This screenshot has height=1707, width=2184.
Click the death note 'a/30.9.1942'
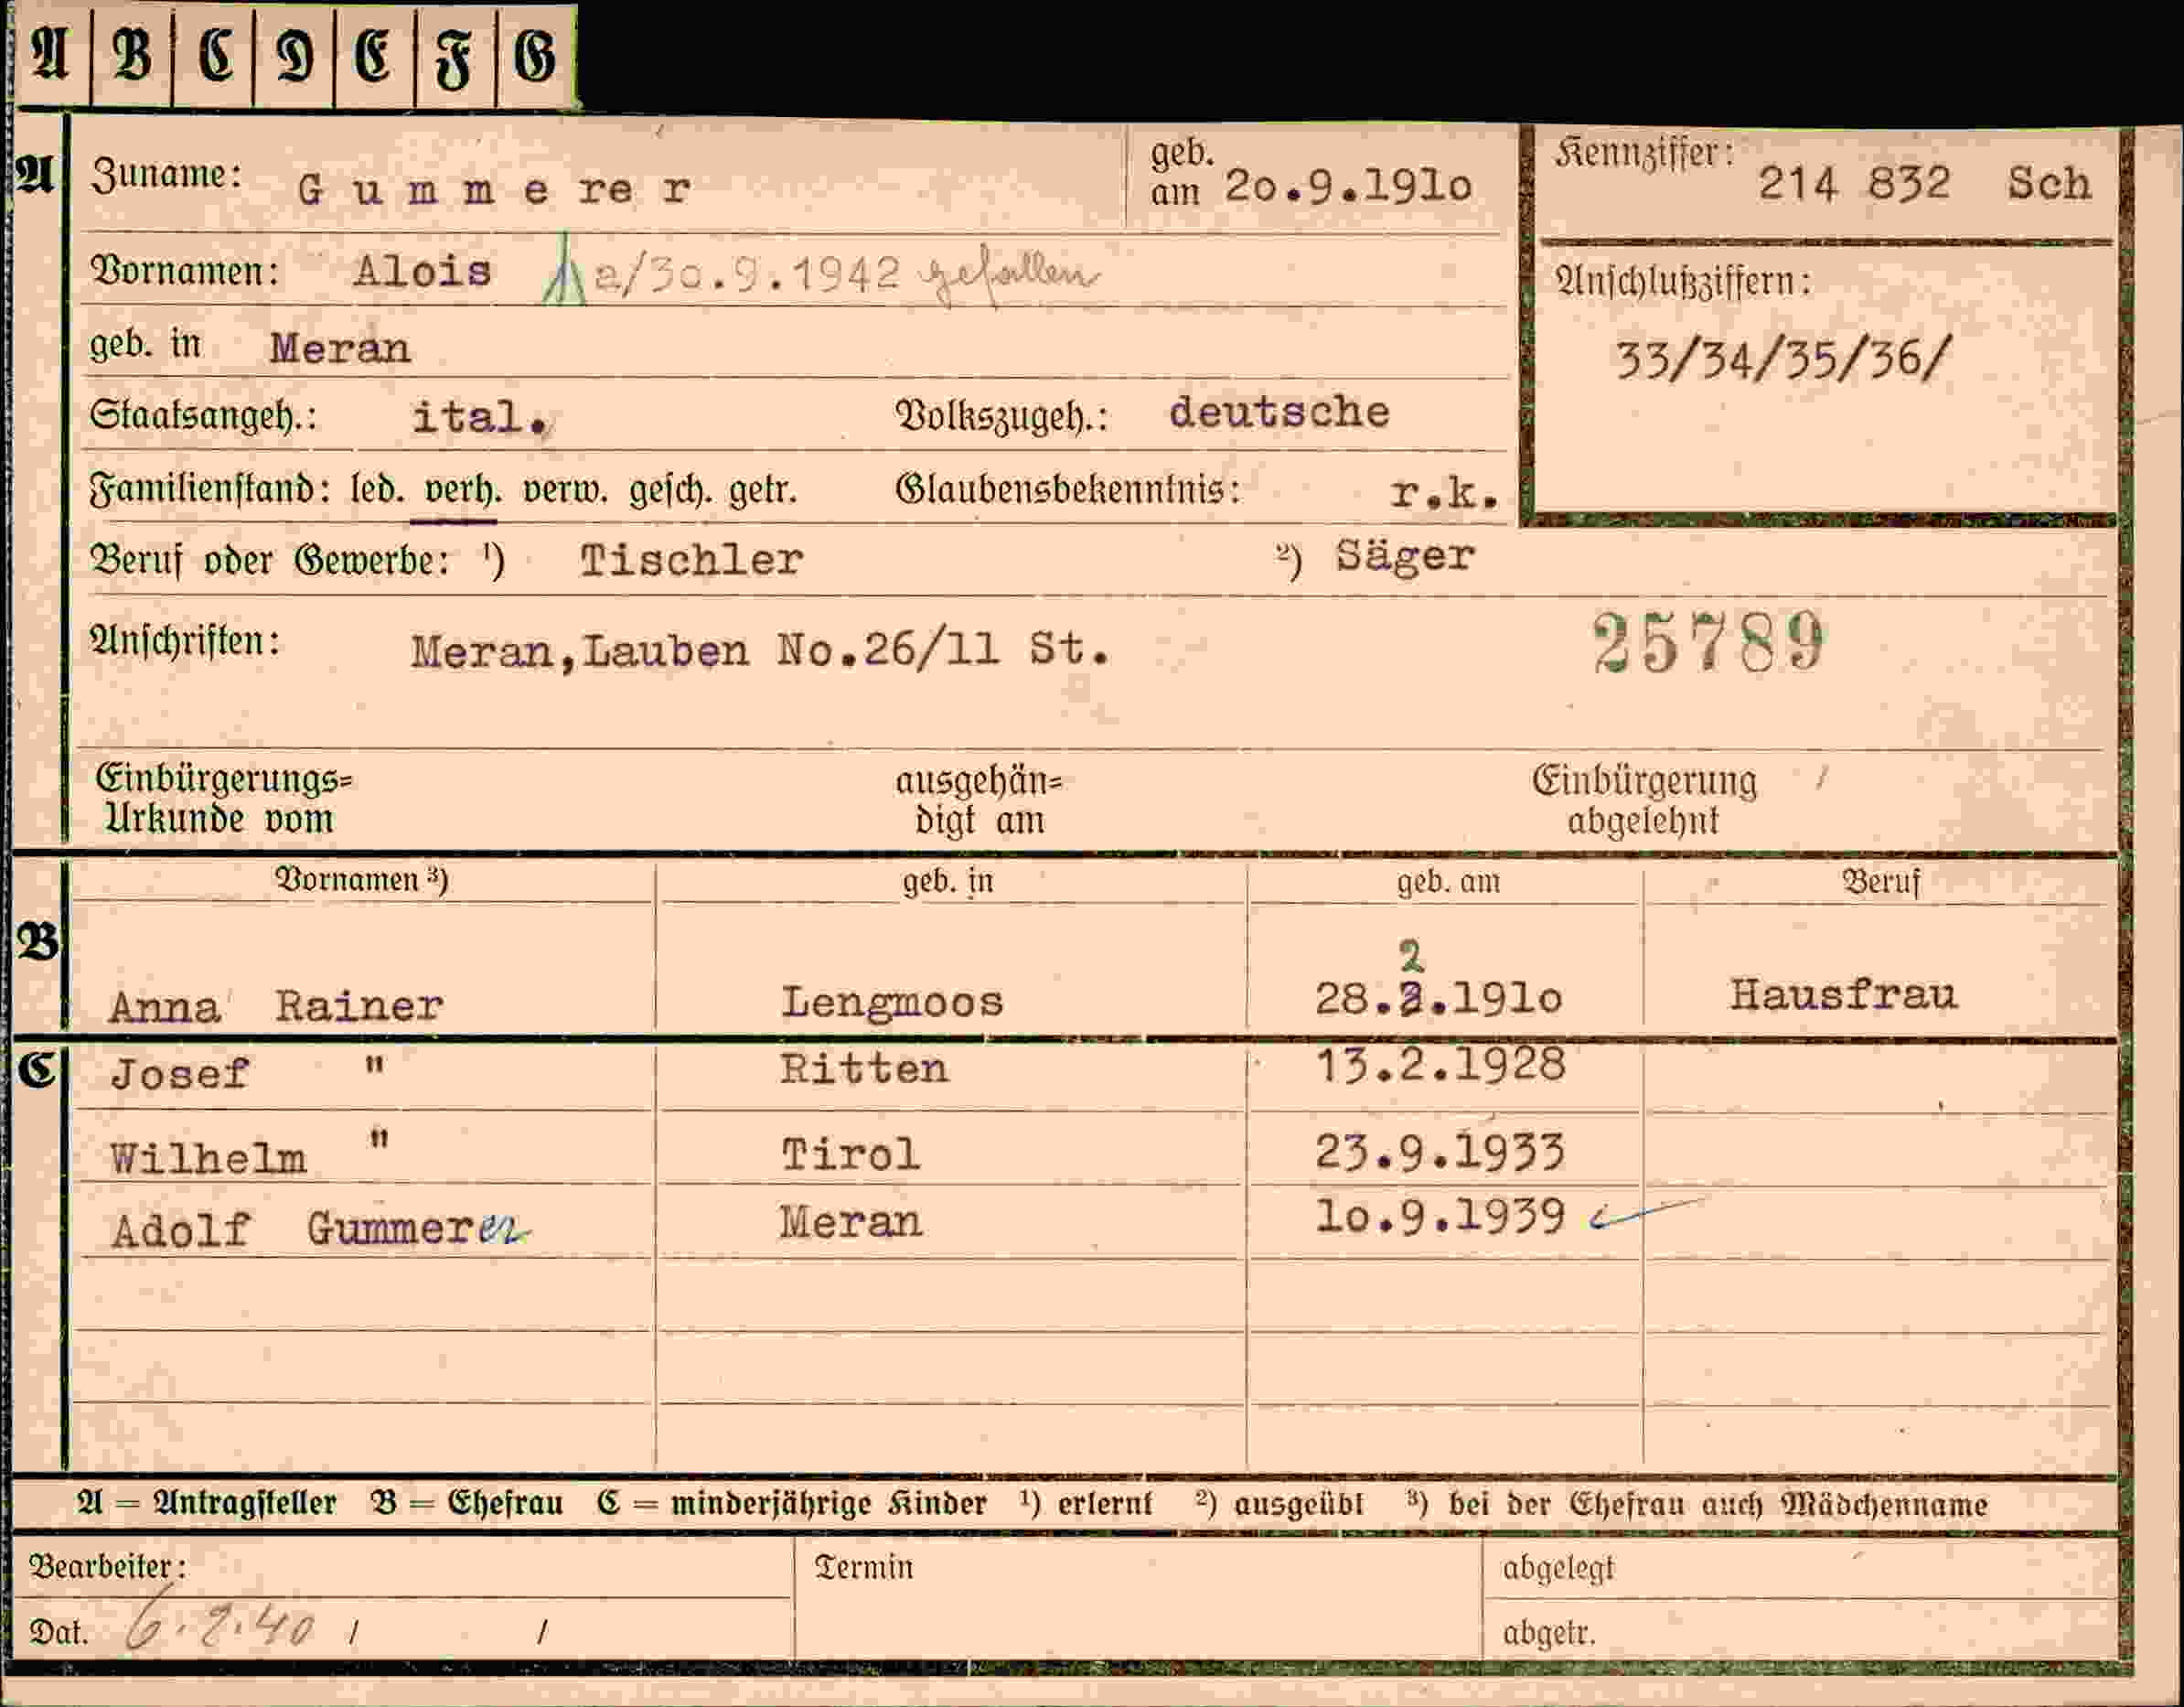tap(746, 274)
